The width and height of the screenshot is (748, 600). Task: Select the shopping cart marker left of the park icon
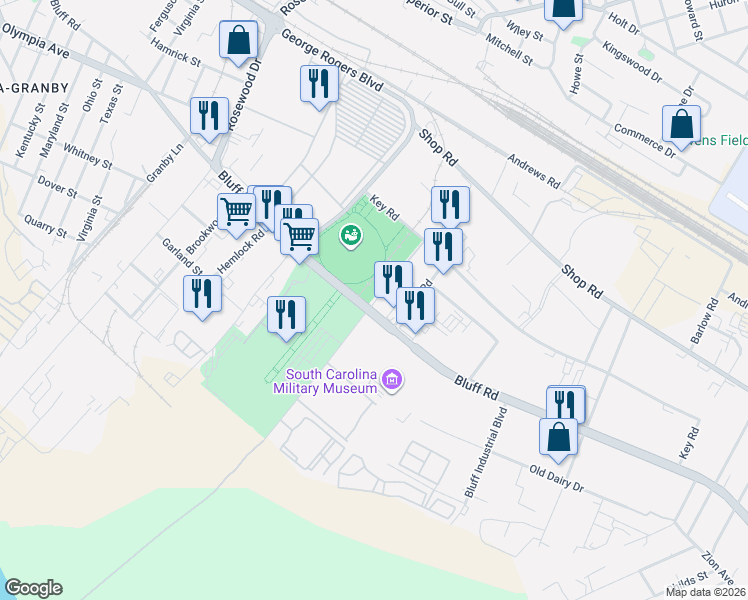(299, 237)
